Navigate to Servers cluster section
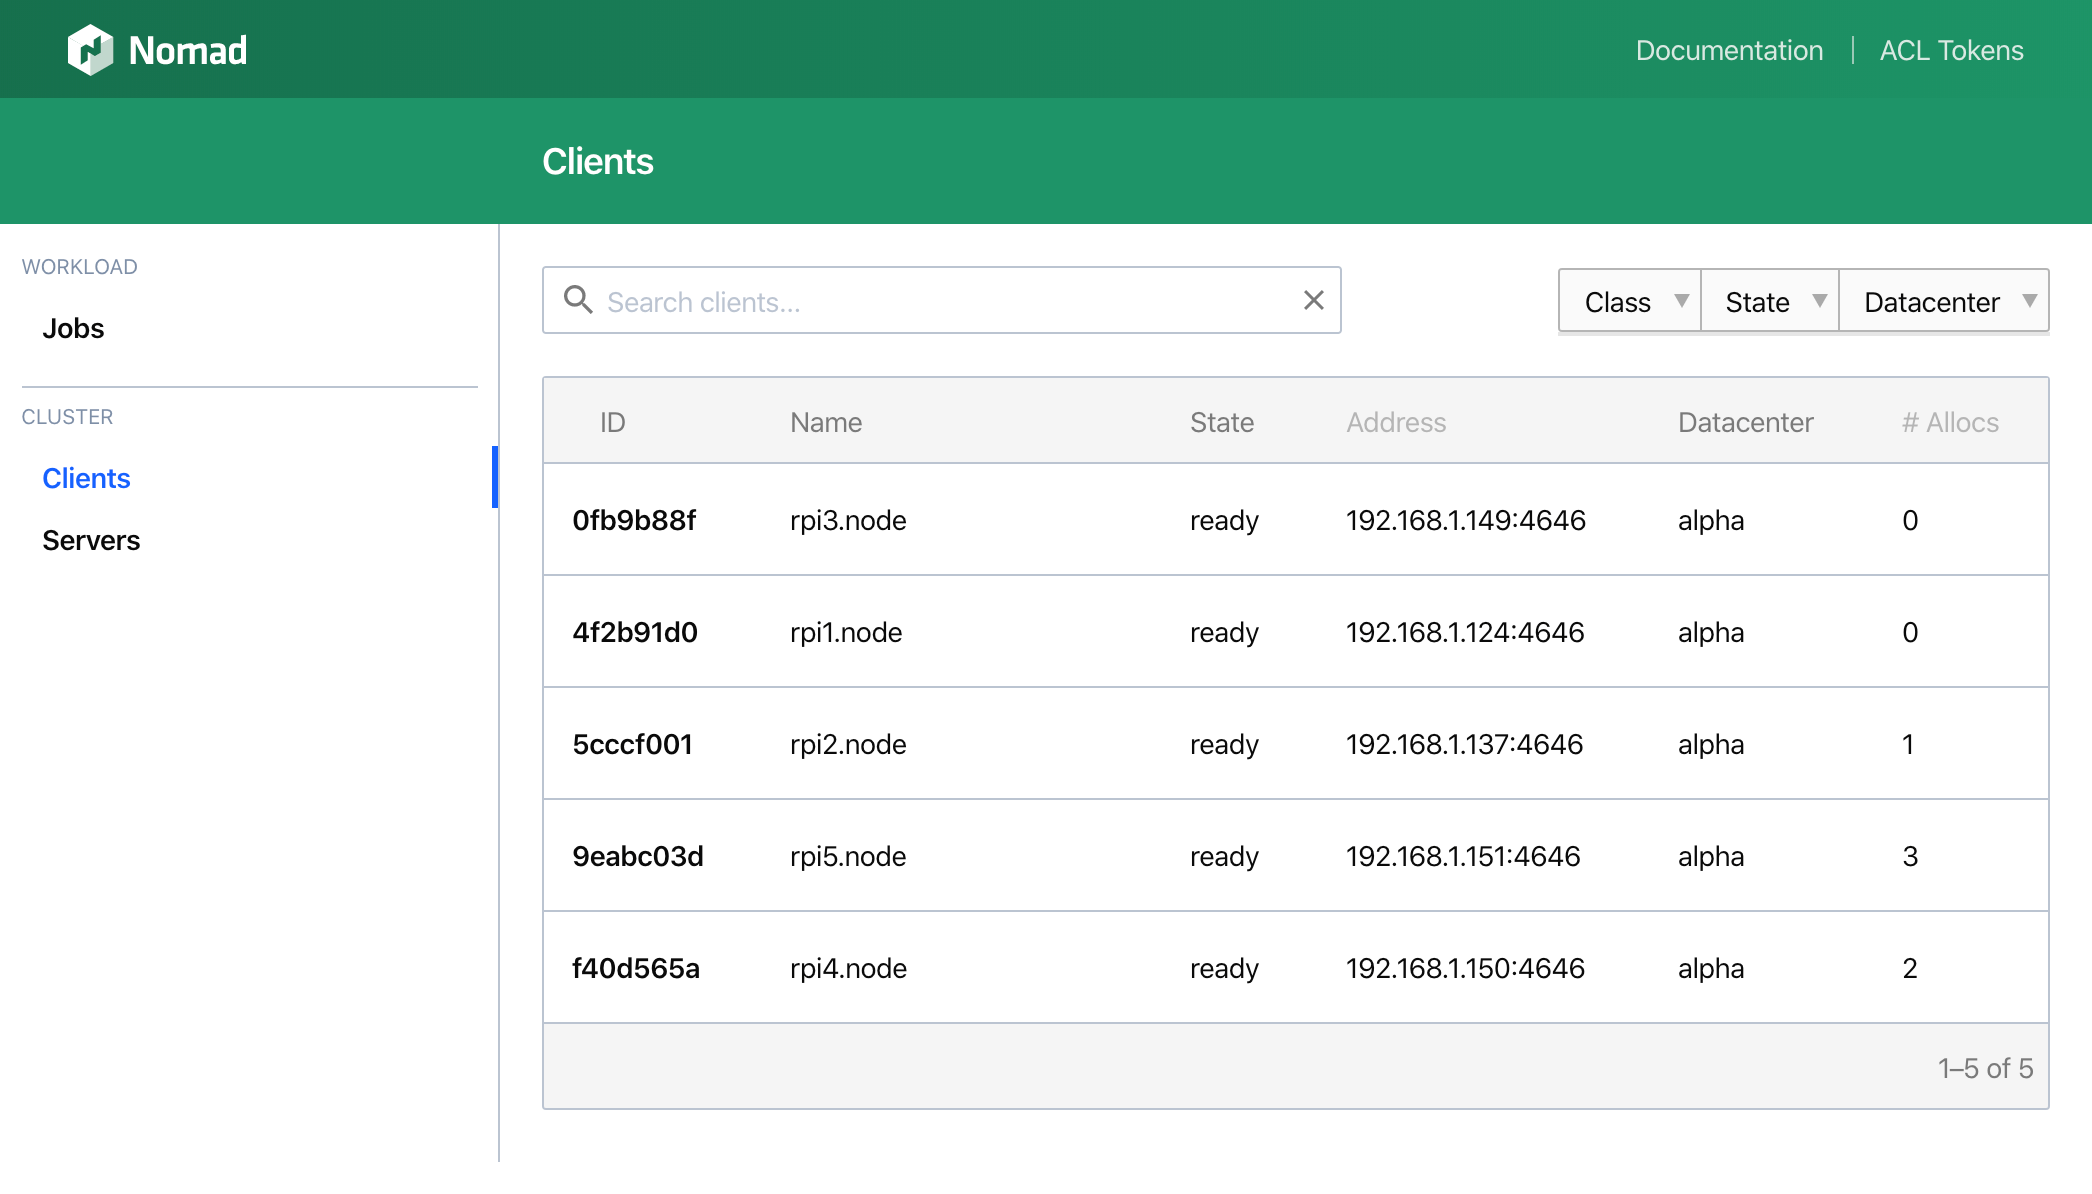 [x=91, y=540]
